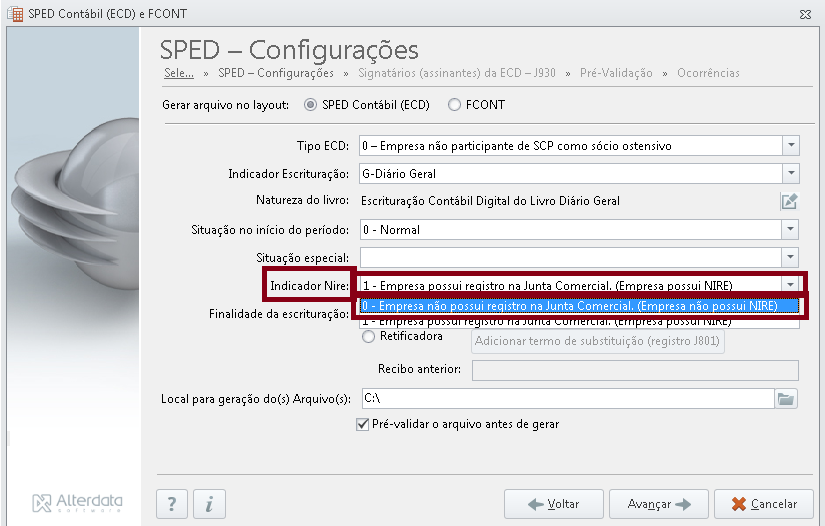Select option '0 - Empresa não possui registro'
This screenshot has height=526, width=825.
(579, 306)
